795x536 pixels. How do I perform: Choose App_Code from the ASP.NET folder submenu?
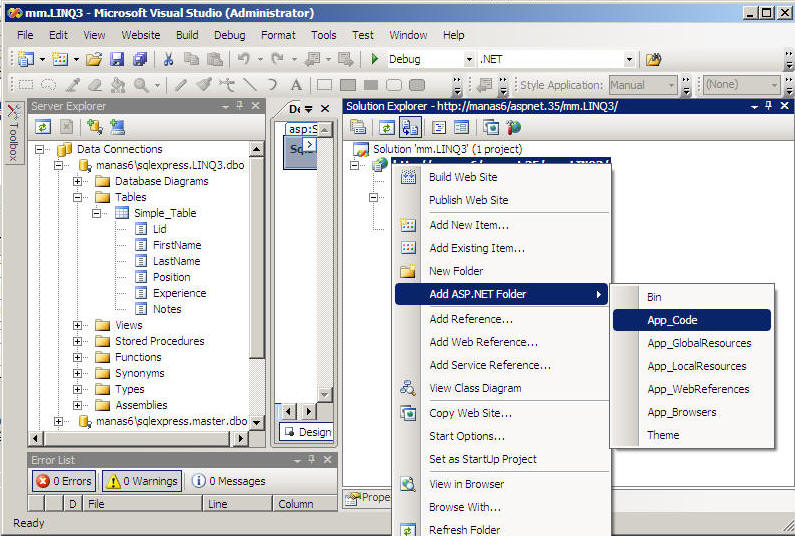pyautogui.click(x=692, y=320)
